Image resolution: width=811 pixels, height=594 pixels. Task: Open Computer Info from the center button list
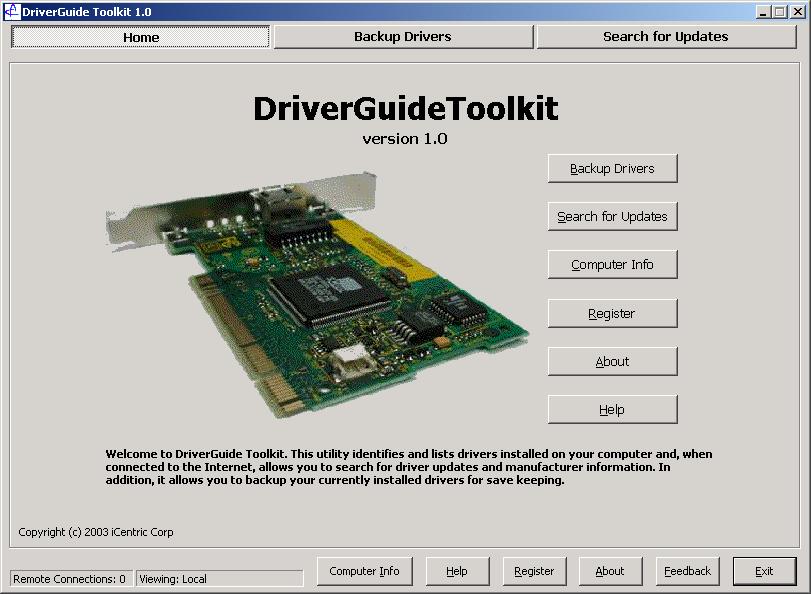tap(612, 264)
